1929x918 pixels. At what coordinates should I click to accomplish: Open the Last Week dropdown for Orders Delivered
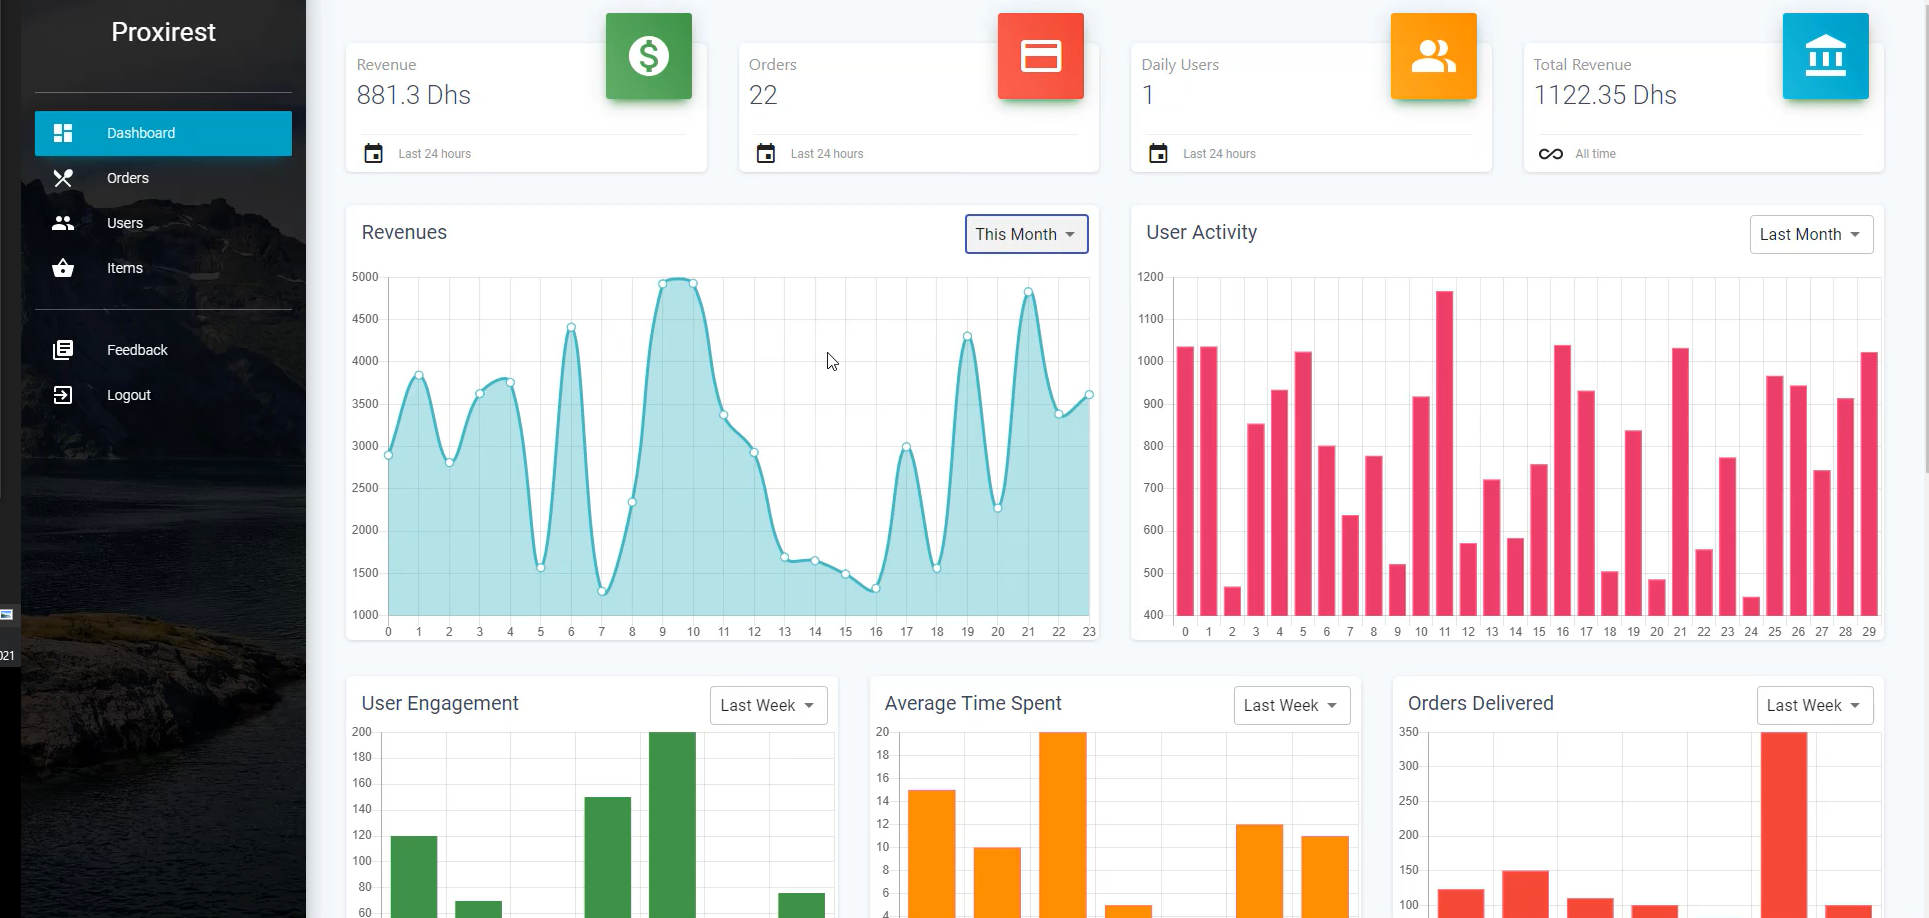1814,705
